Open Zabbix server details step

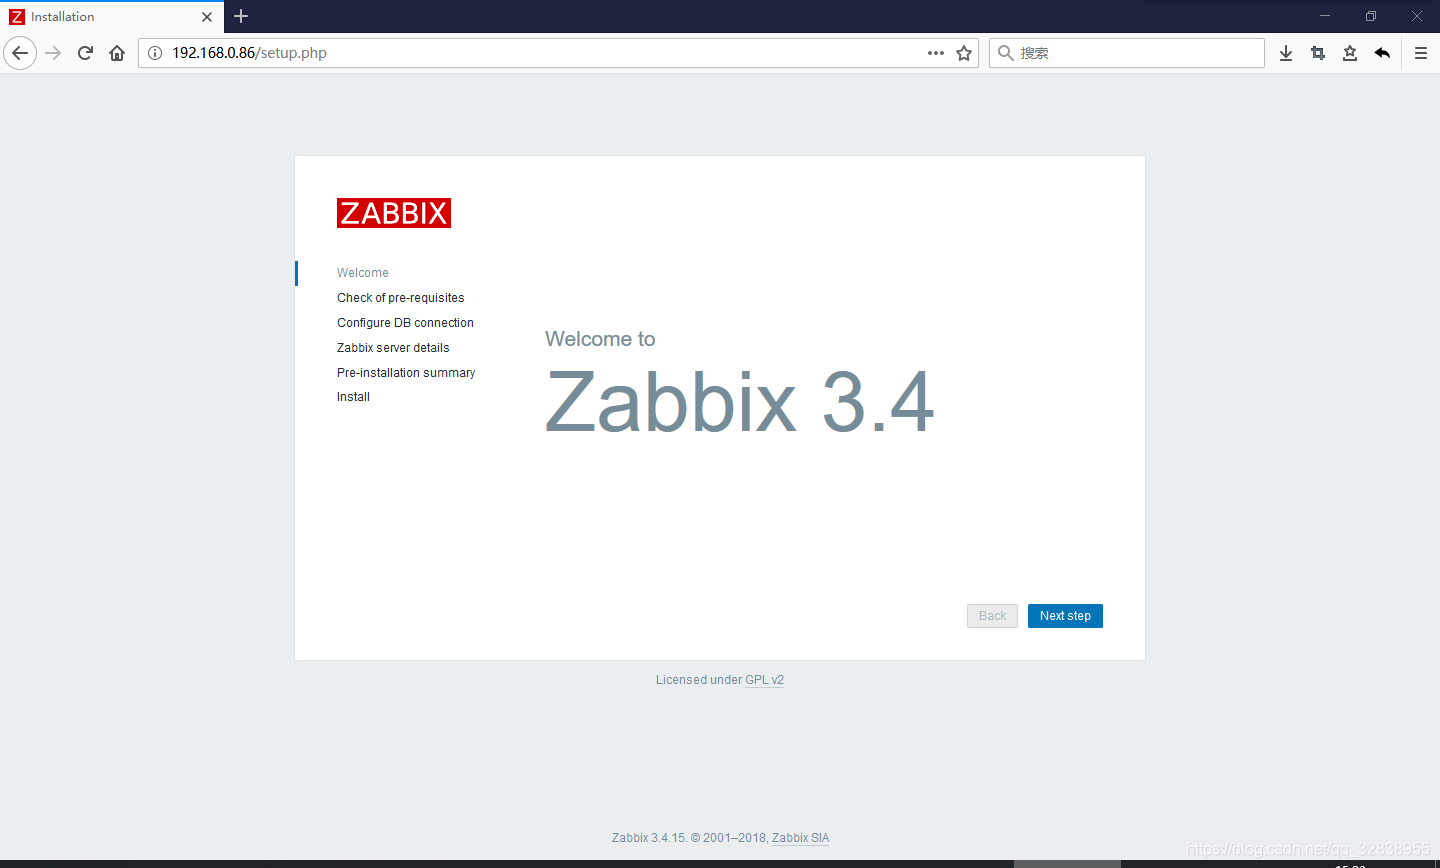click(393, 348)
